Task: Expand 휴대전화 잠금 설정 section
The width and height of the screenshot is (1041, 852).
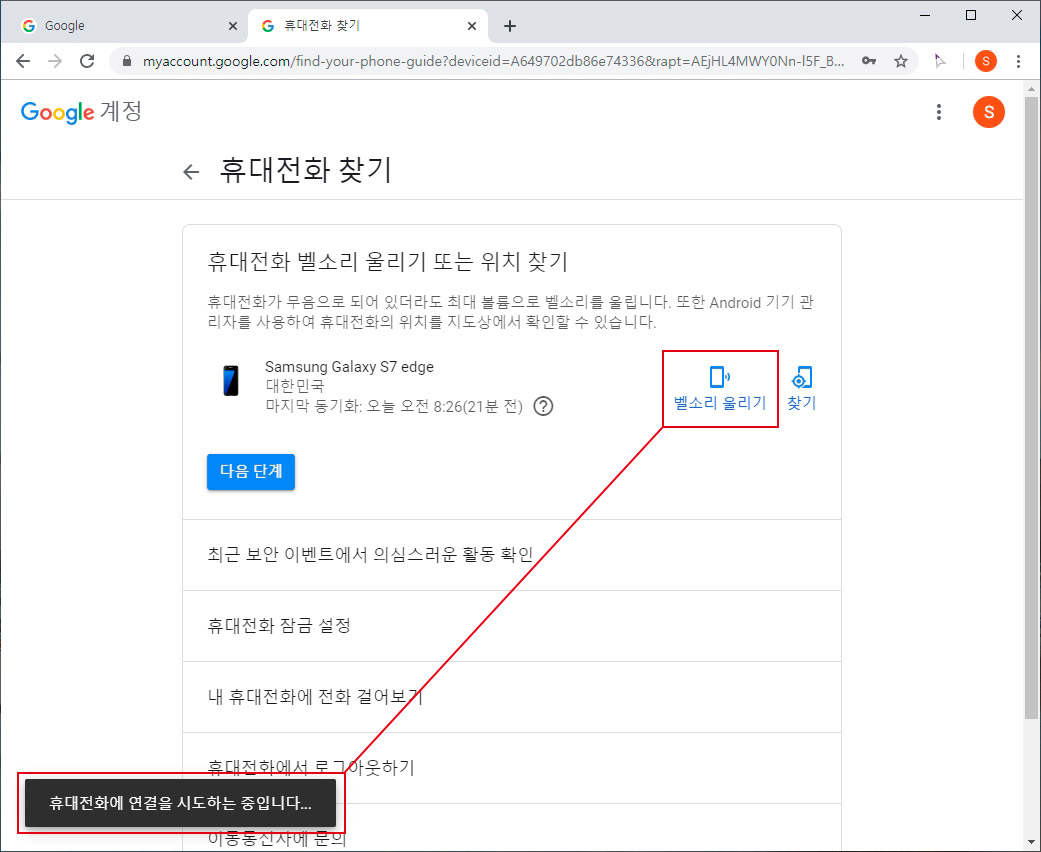Action: click(512, 626)
